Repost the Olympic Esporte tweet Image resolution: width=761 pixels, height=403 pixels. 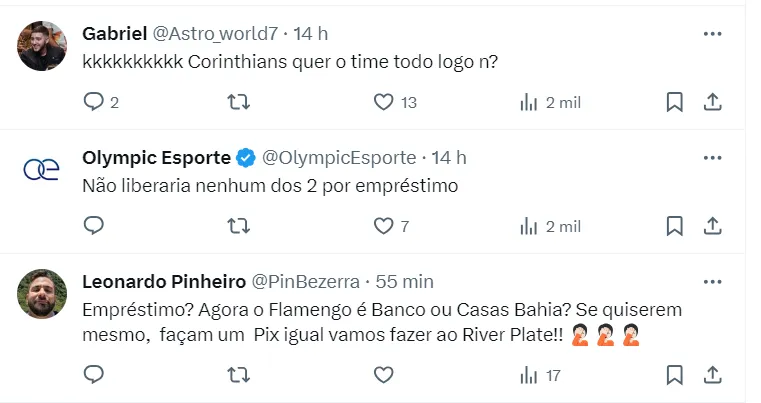click(239, 226)
